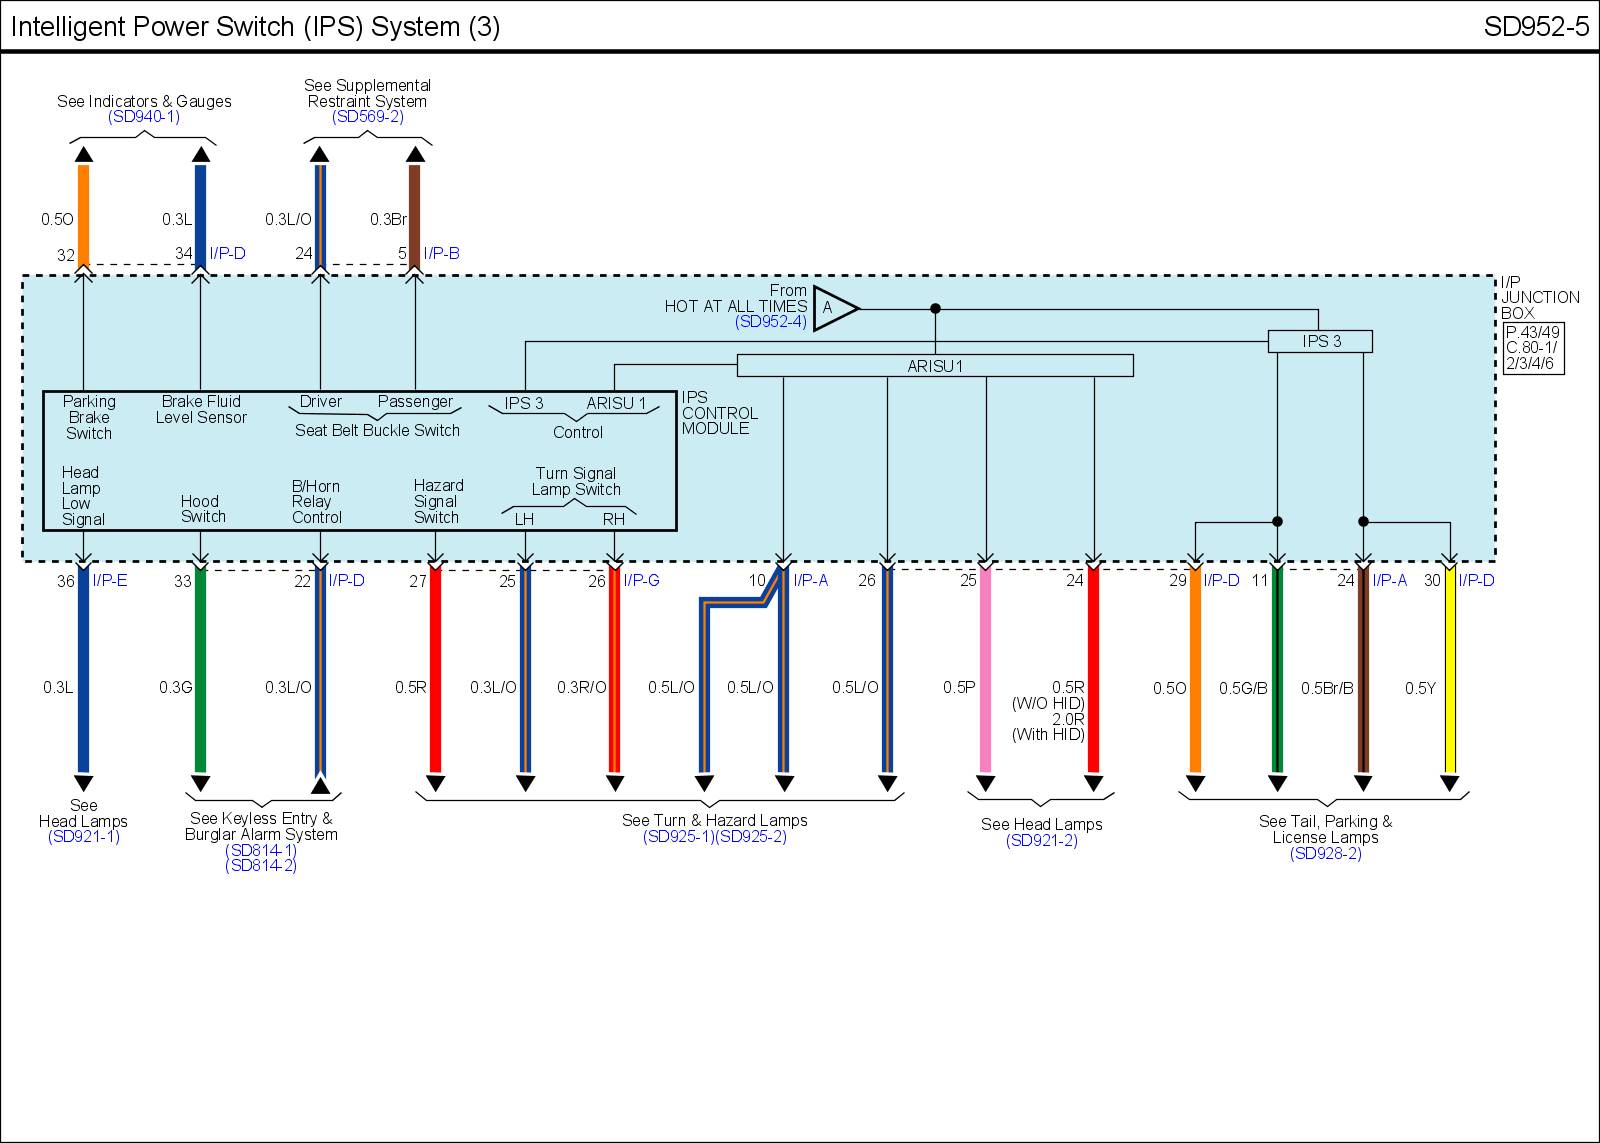Click the SD952-5 page number
This screenshot has height=1143, width=1600.
[x=1536, y=27]
